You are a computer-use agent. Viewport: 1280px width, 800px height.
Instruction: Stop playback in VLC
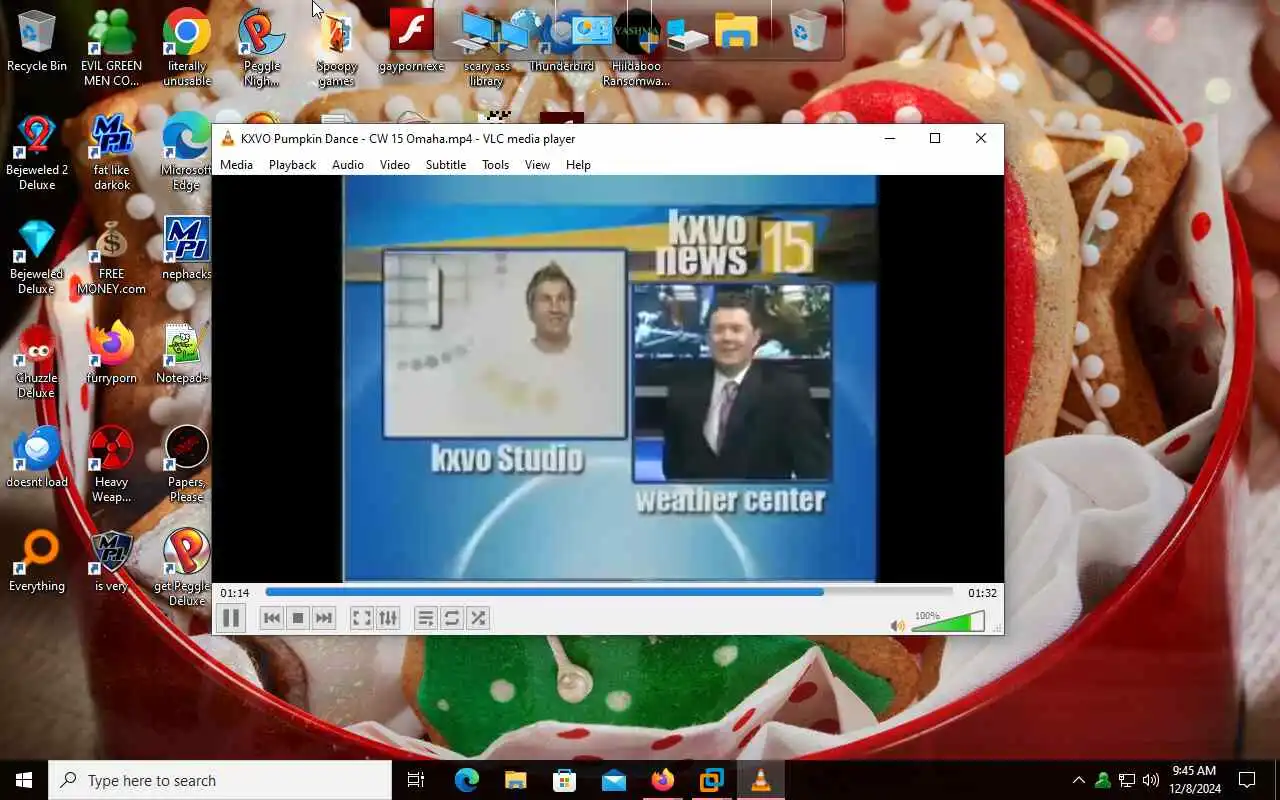click(298, 619)
